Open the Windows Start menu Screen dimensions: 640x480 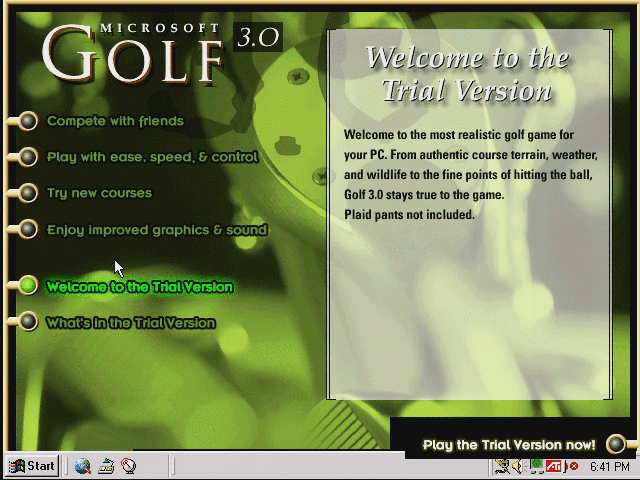point(32,466)
